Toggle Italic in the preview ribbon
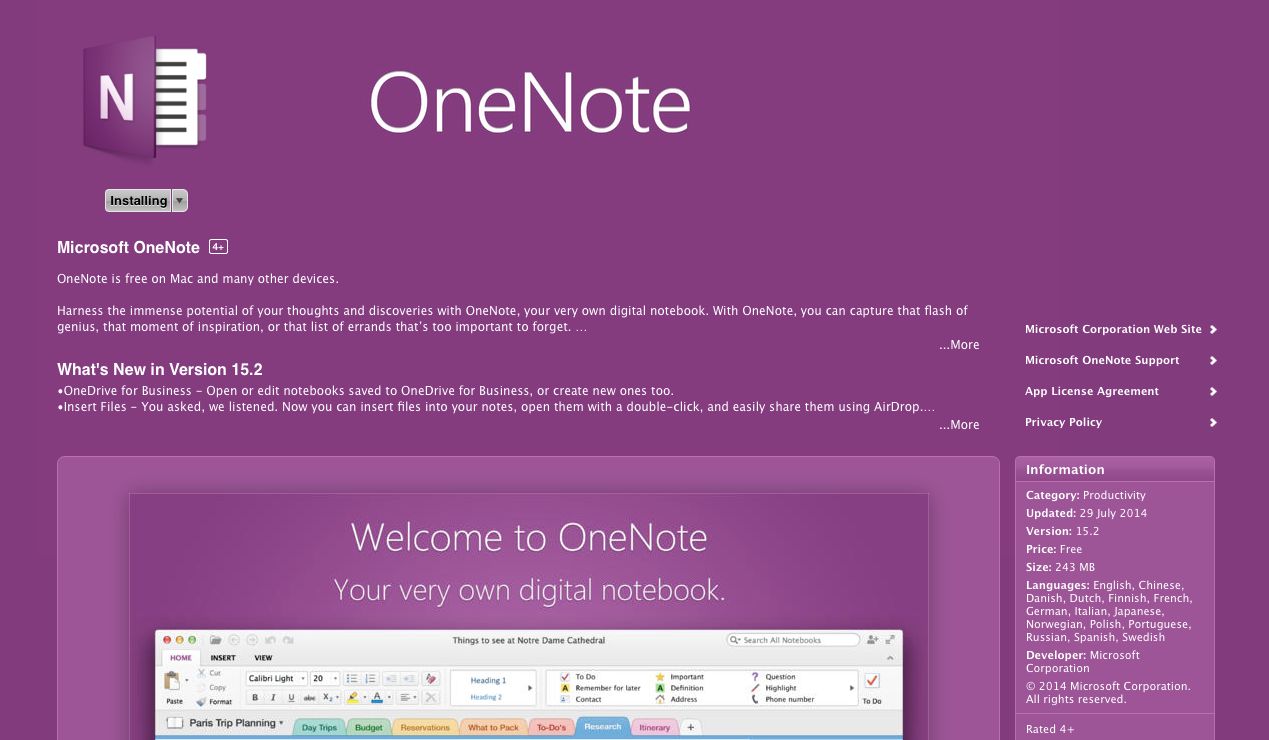This screenshot has height=740, width=1269. tap(273, 697)
